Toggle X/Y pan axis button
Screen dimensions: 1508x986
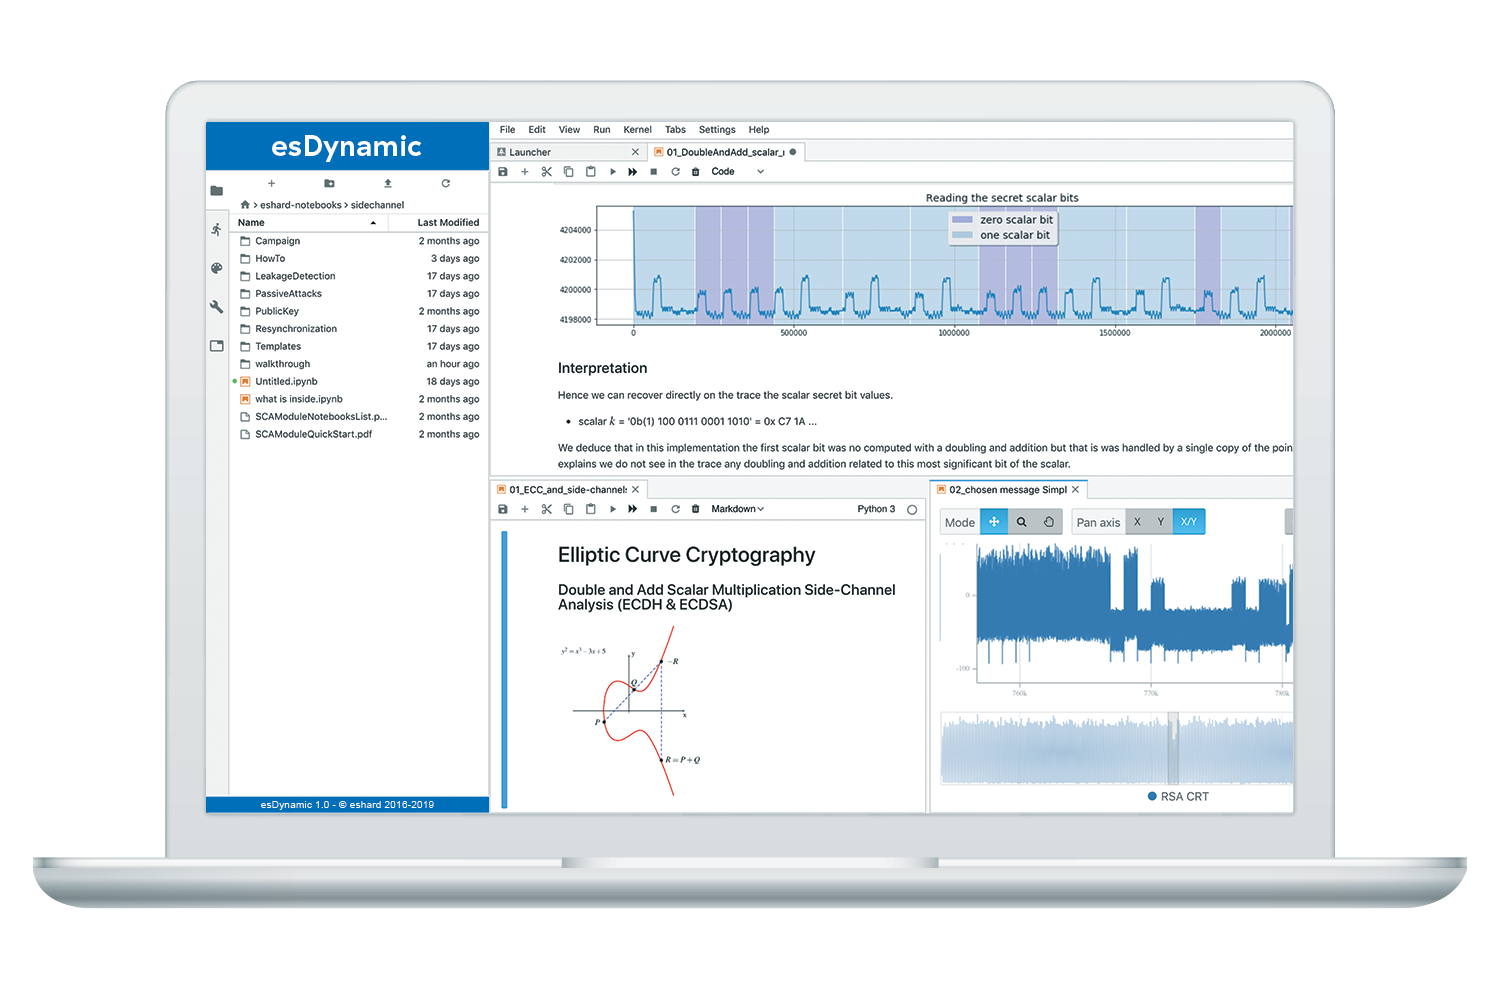[1188, 522]
